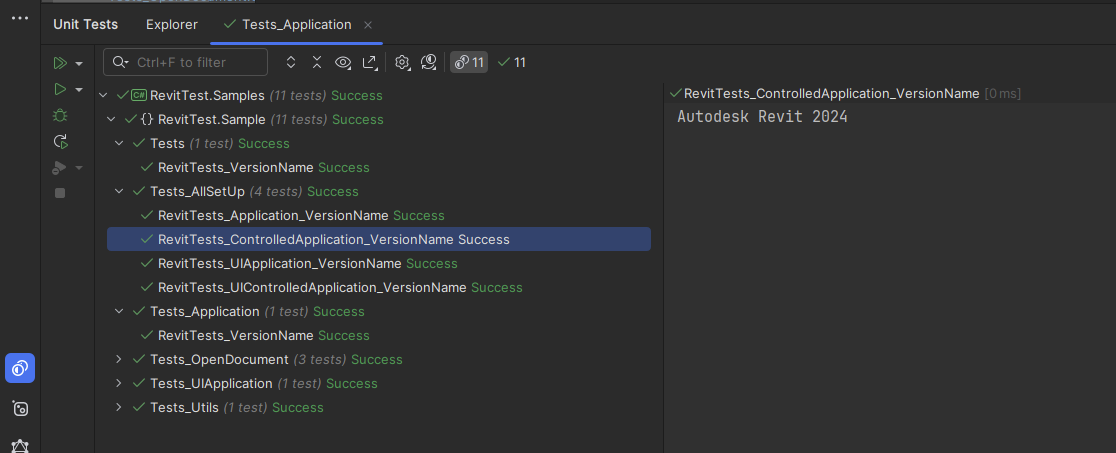
Task: Open the unit test settings gear
Action: pos(402,62)
